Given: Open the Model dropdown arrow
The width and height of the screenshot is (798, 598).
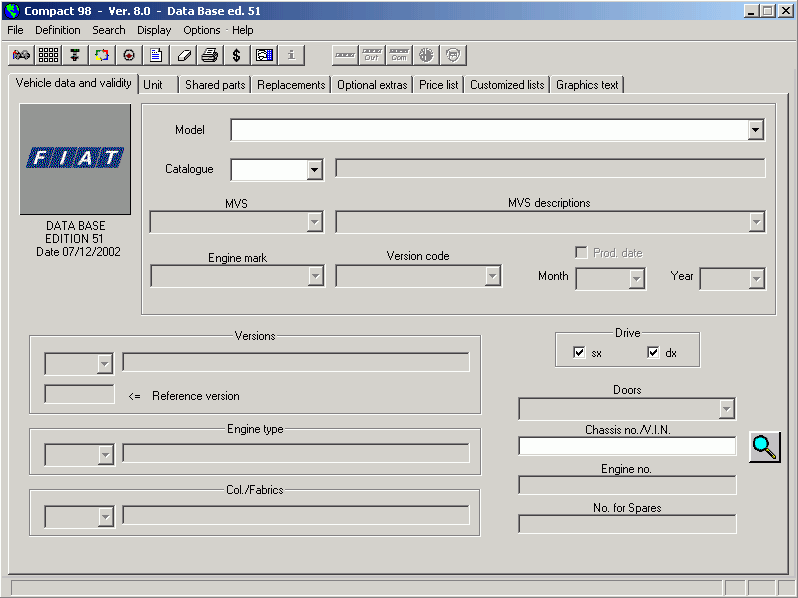Looking at the screenshot, I should pyautogui.click(x=756, y=130).
